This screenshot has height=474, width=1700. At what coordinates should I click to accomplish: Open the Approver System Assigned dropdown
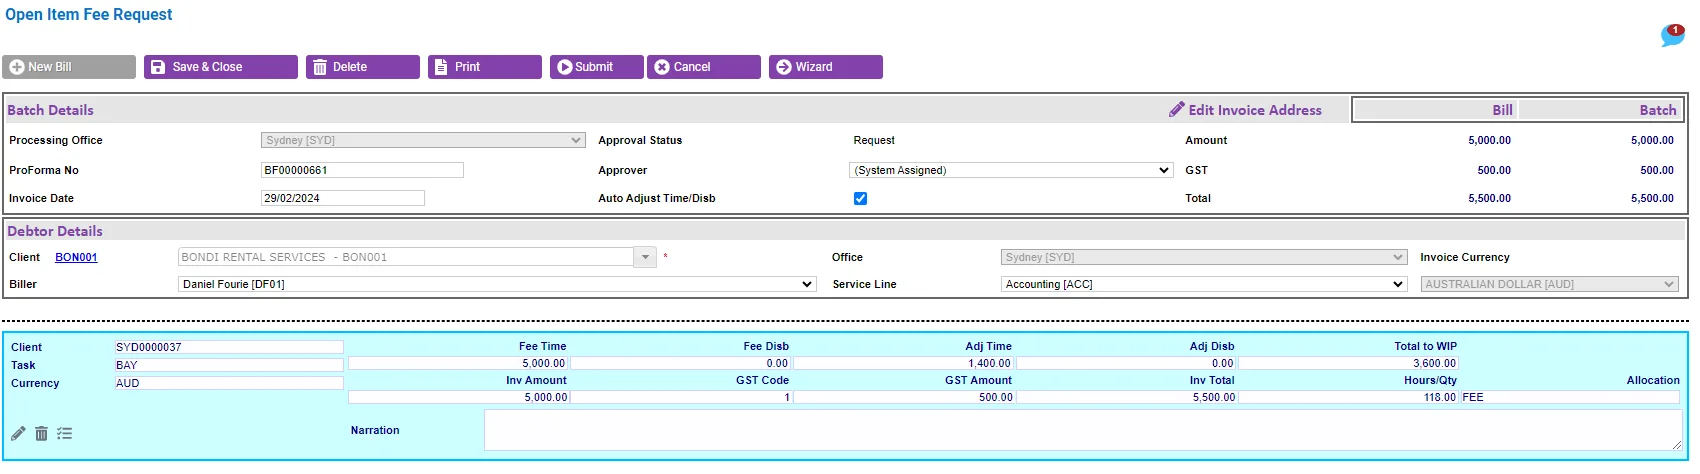pyautogui.click(x=1011, y=170)
